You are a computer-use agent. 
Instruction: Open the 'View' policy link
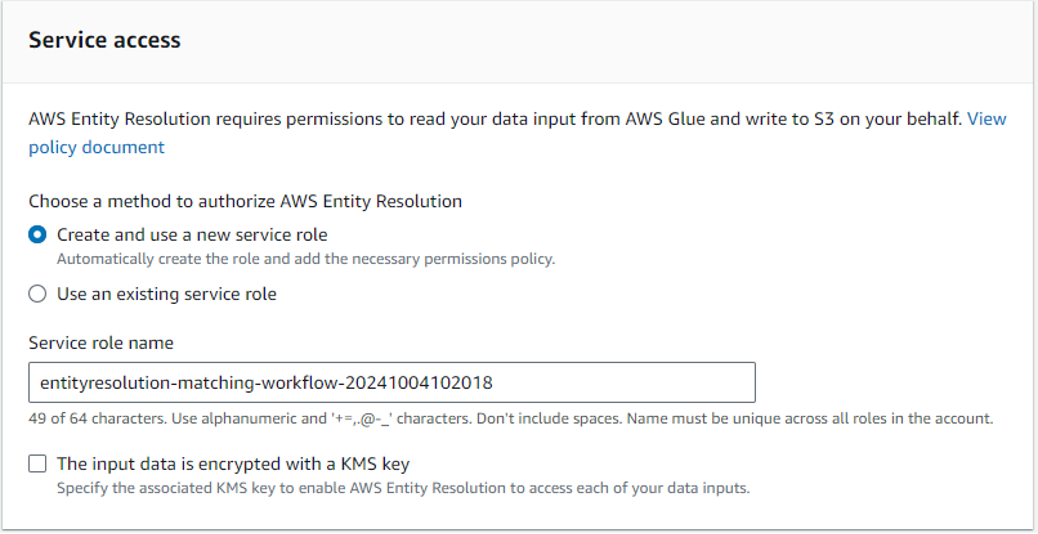987,119
